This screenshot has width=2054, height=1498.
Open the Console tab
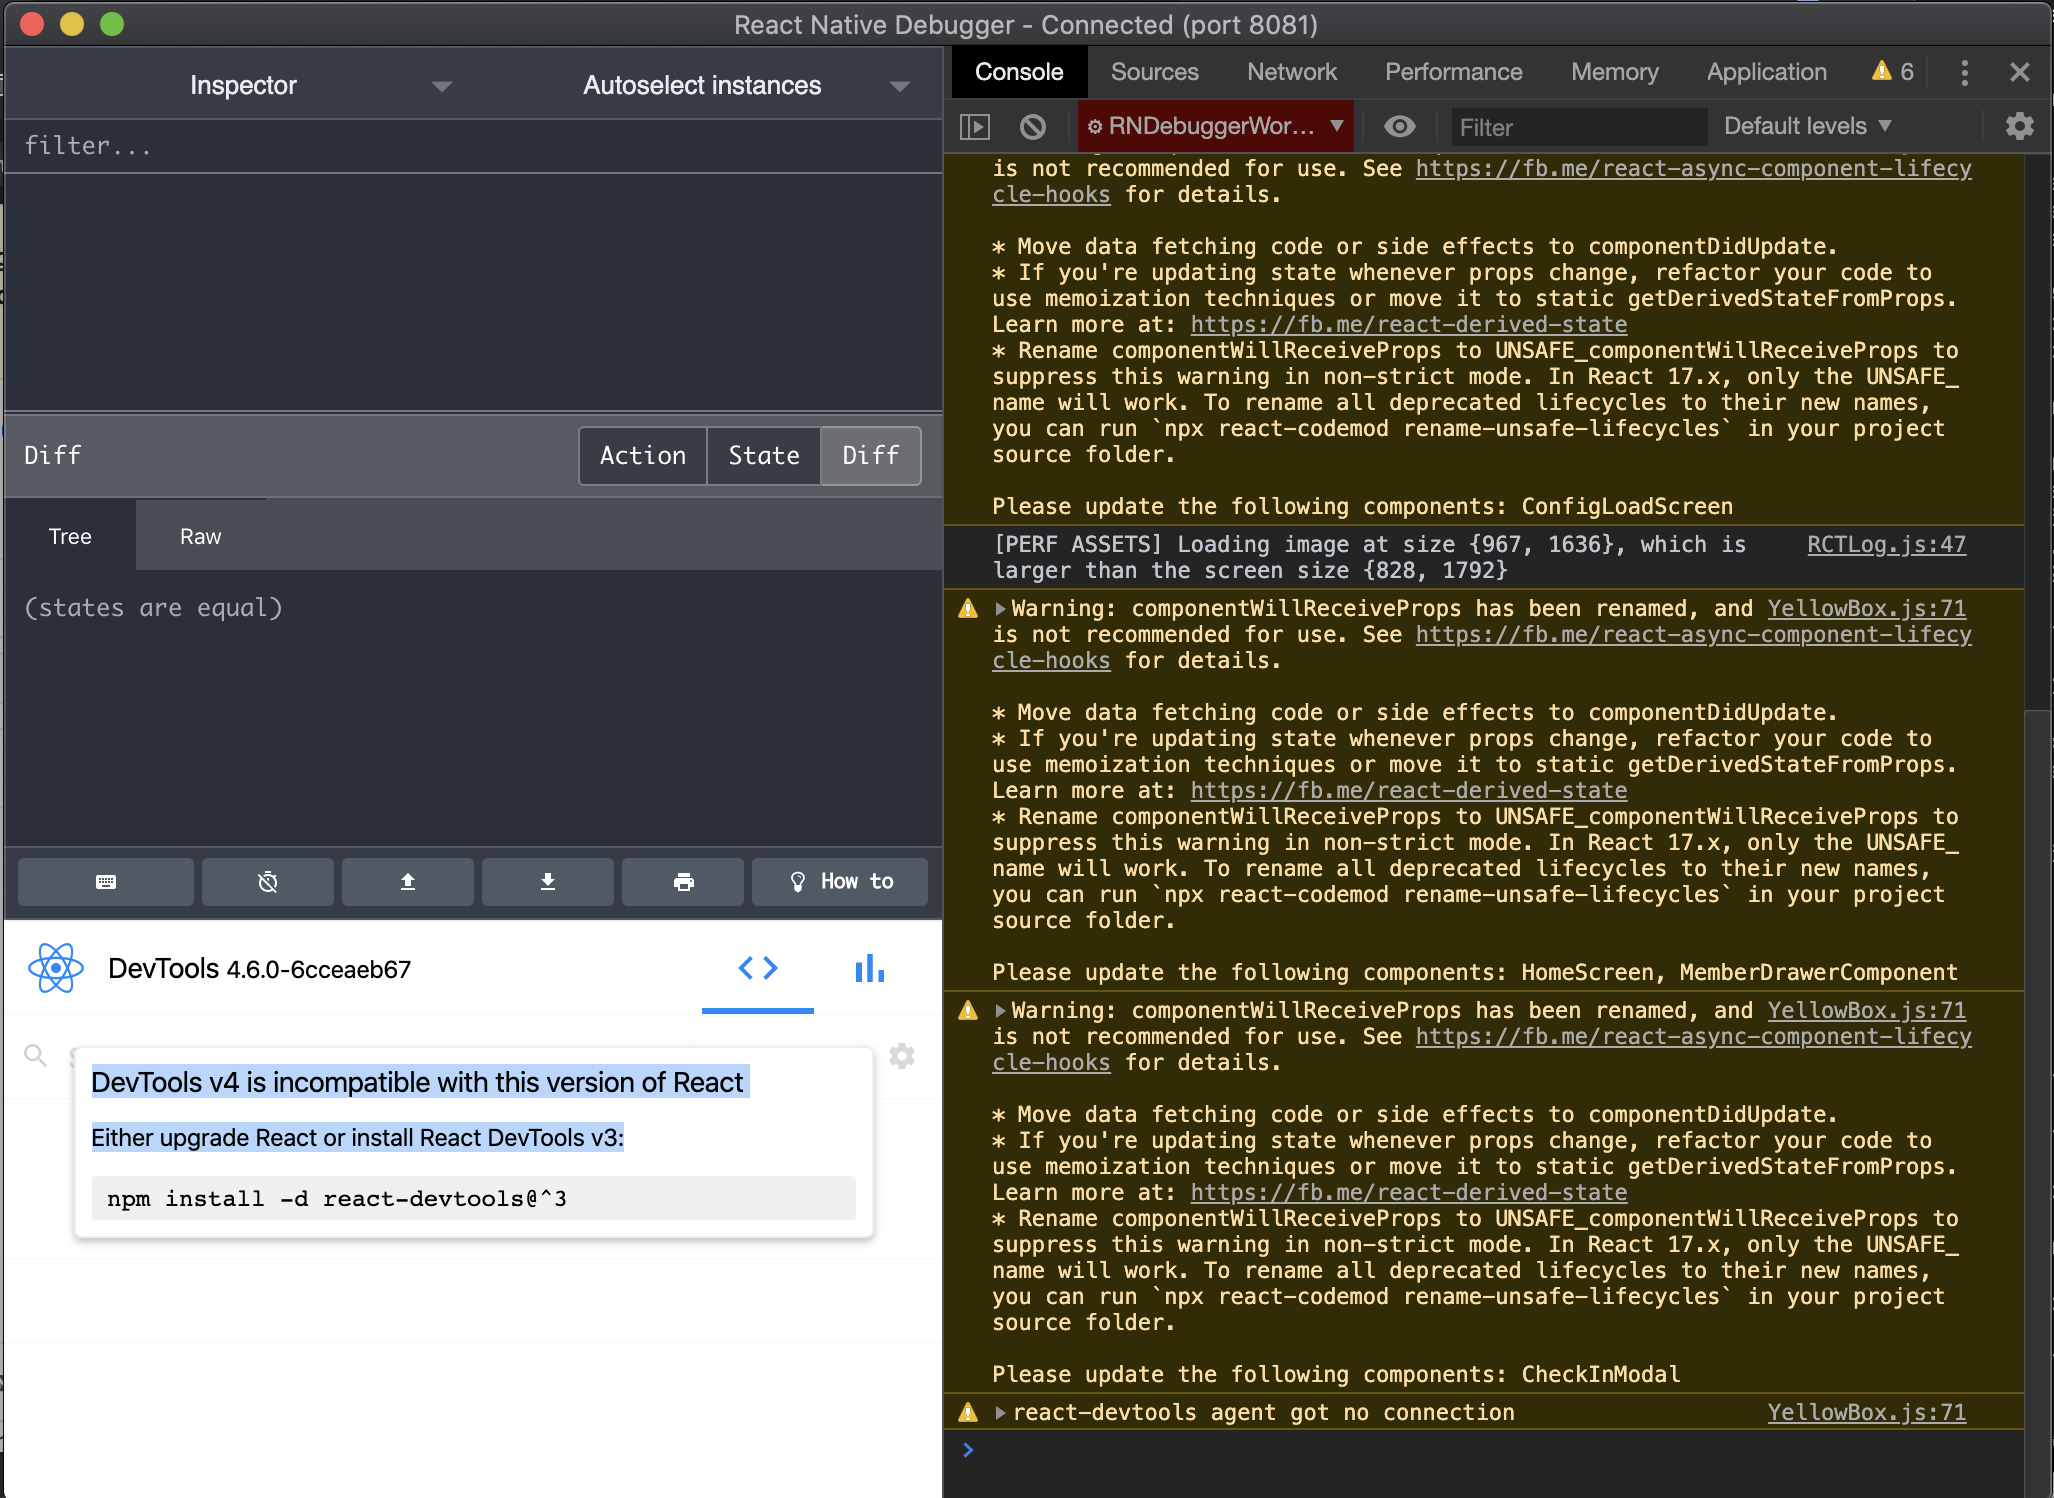point(1019,72)
